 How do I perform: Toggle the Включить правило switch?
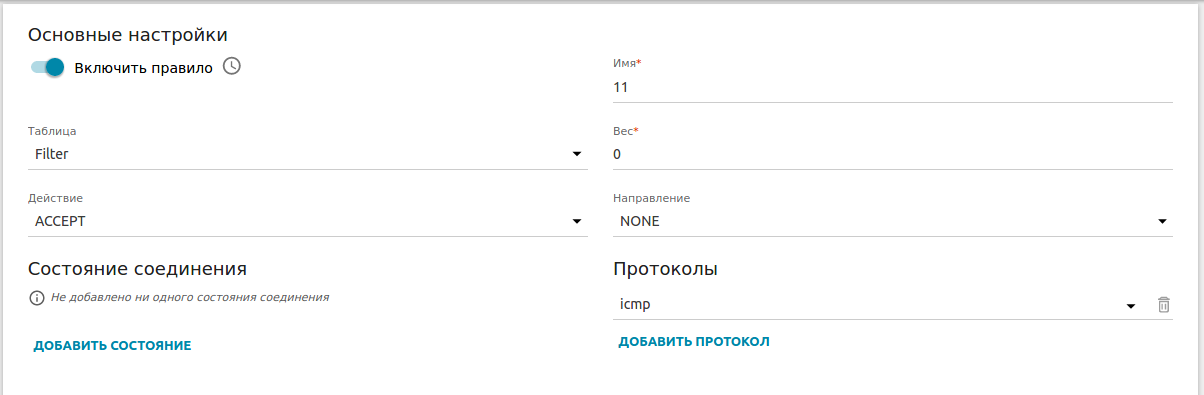click(46, 68)
